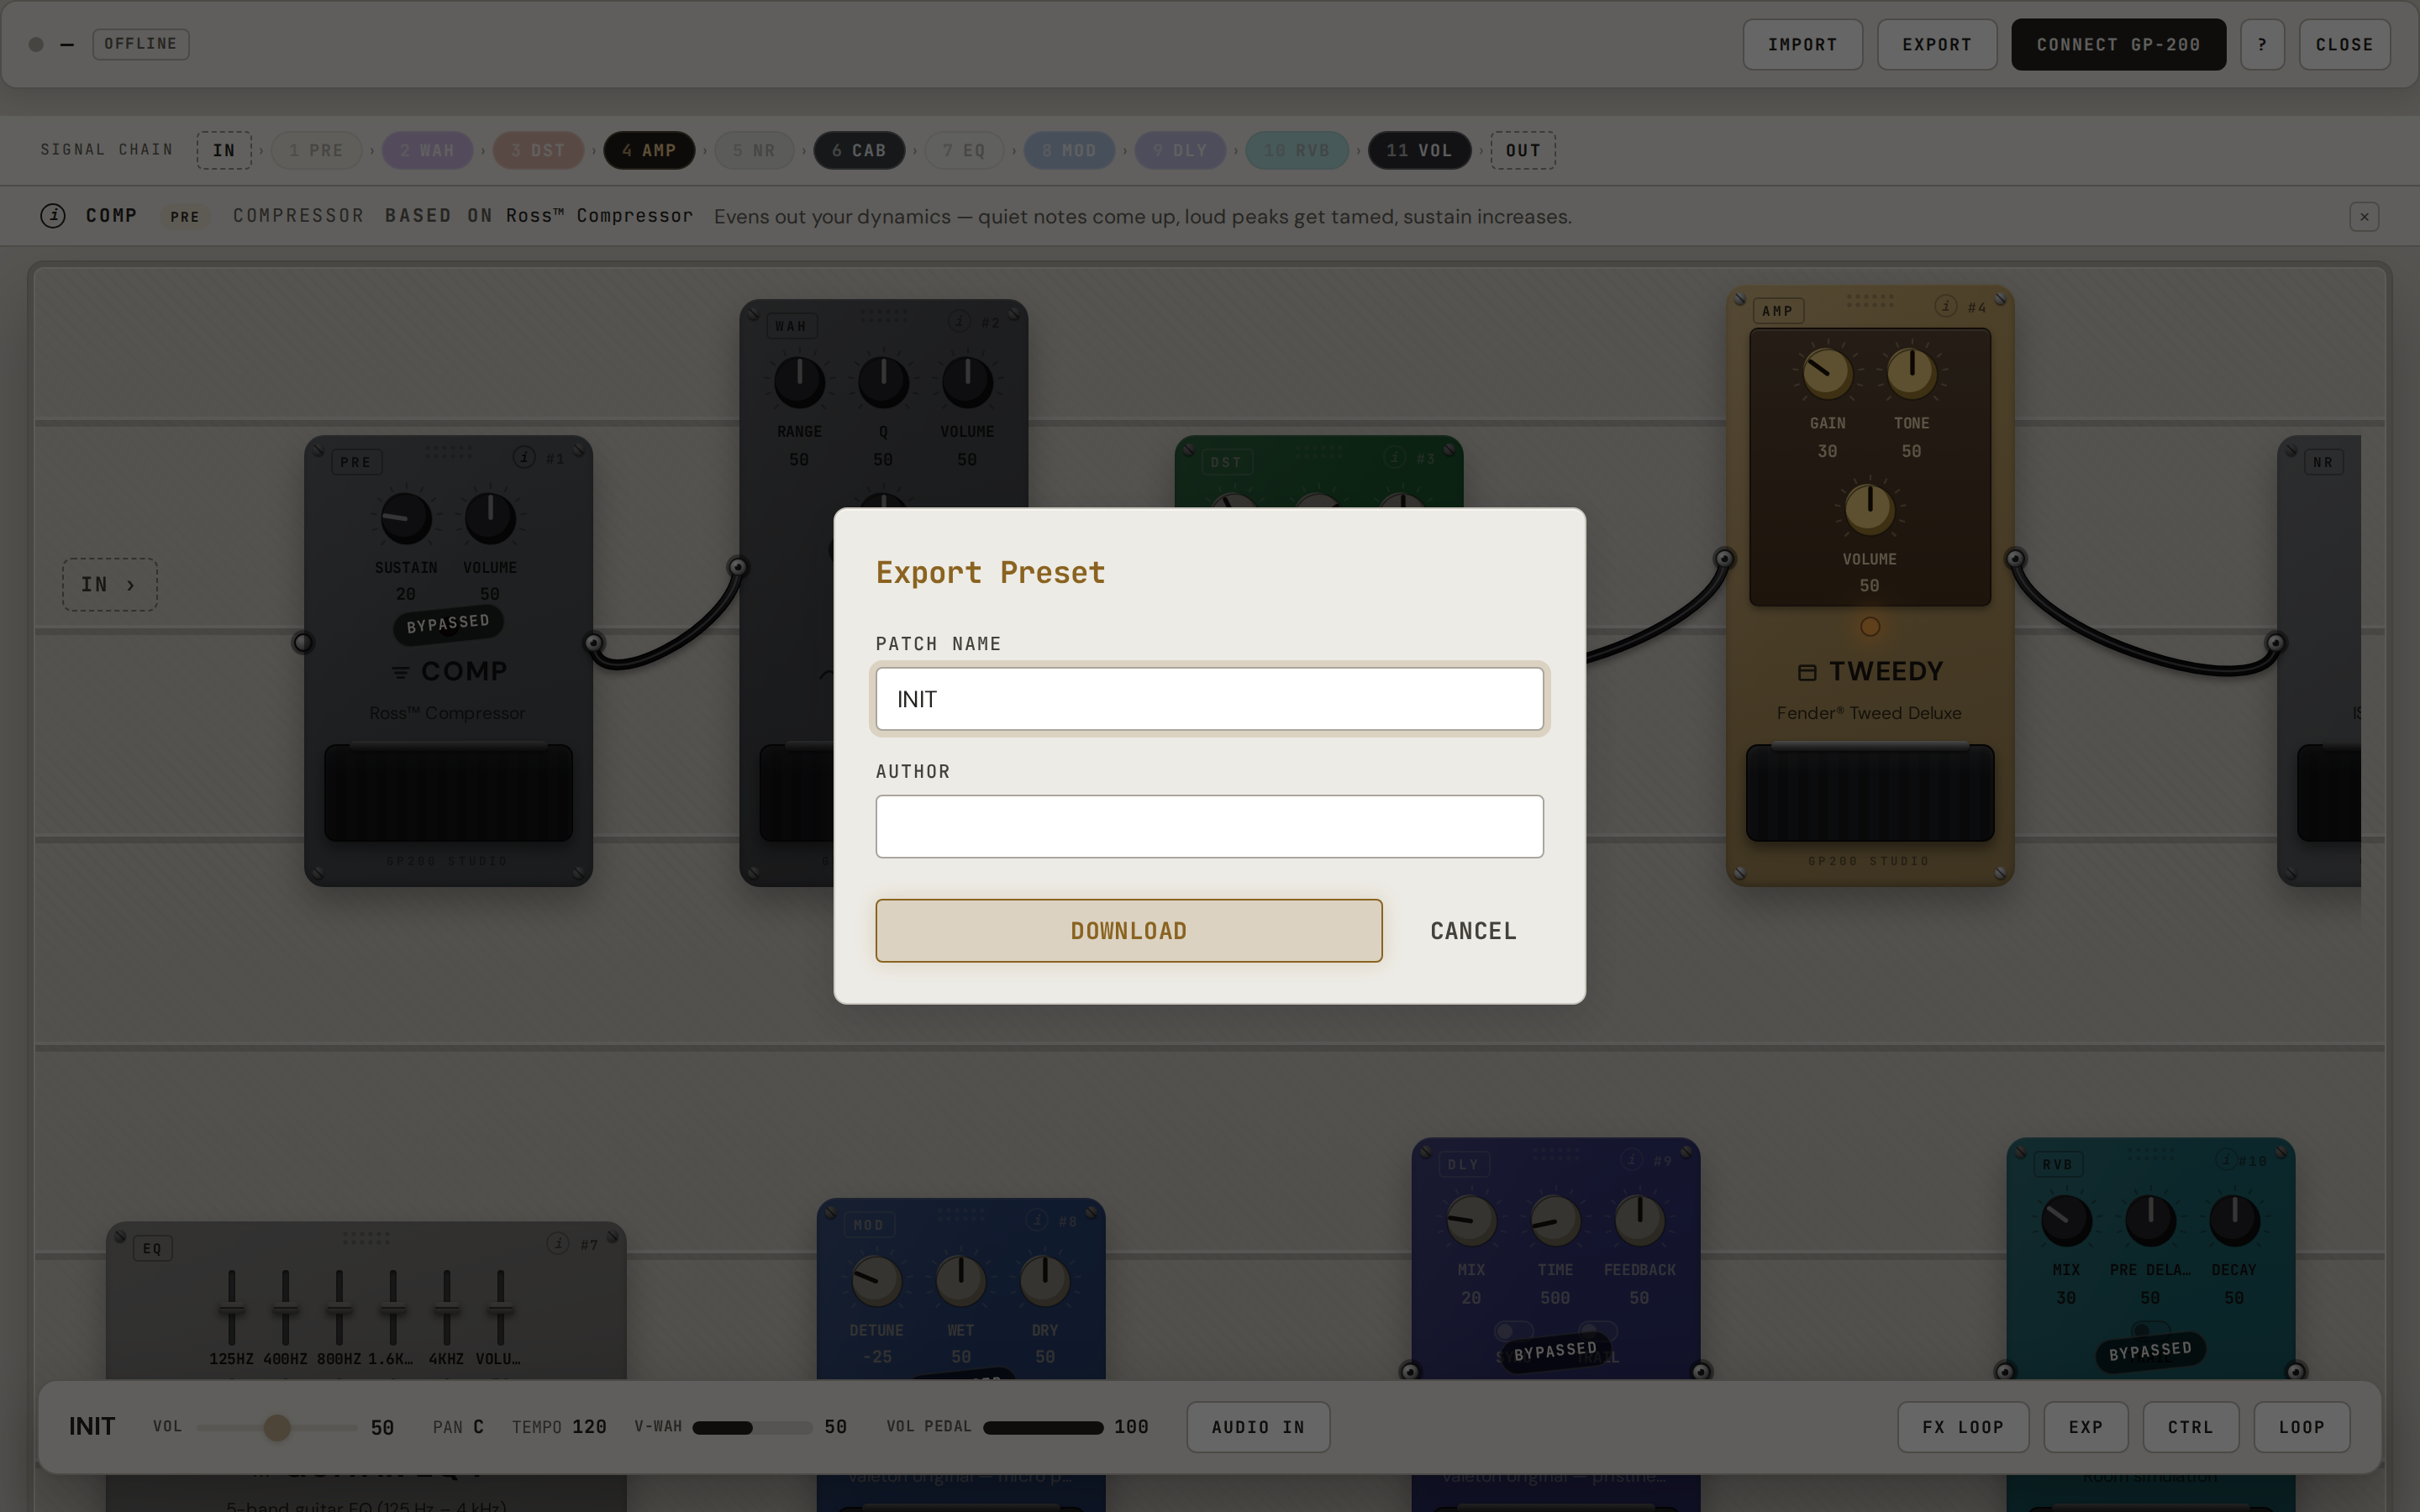Click the Gain knob on TWEEDY amp

pyautogui.click(x=1827, y=374)
